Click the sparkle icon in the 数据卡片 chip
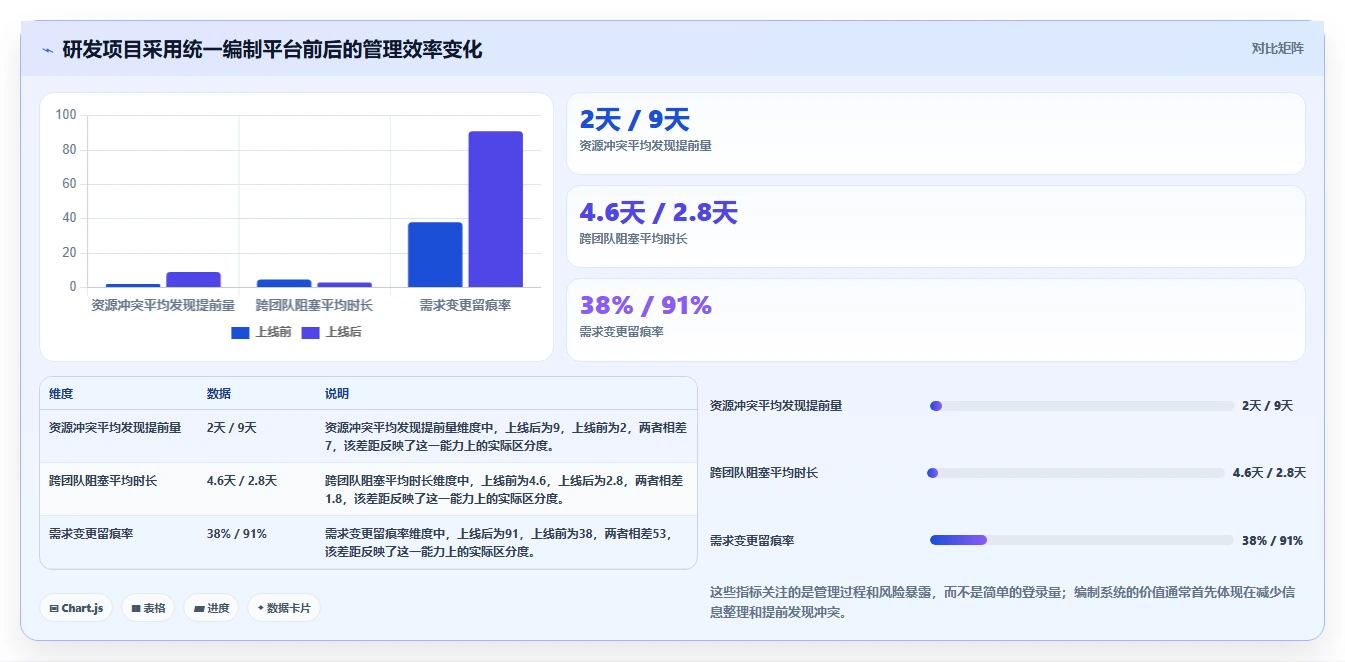 (x=260, y=608)
